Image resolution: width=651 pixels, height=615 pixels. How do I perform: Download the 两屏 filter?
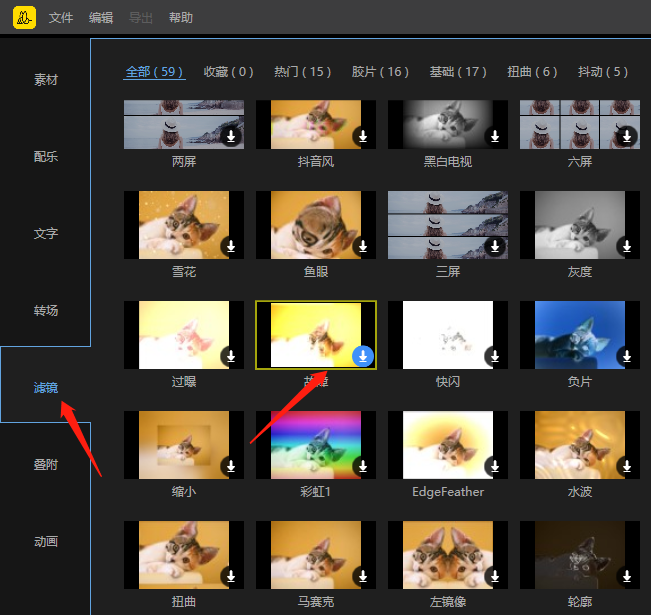231,137
